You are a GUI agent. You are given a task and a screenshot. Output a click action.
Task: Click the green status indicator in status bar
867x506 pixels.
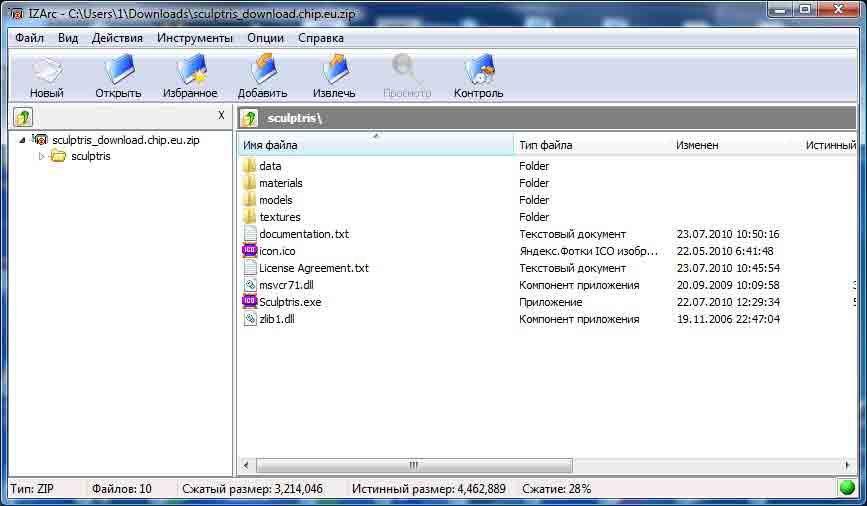click(x=847, y=488)
